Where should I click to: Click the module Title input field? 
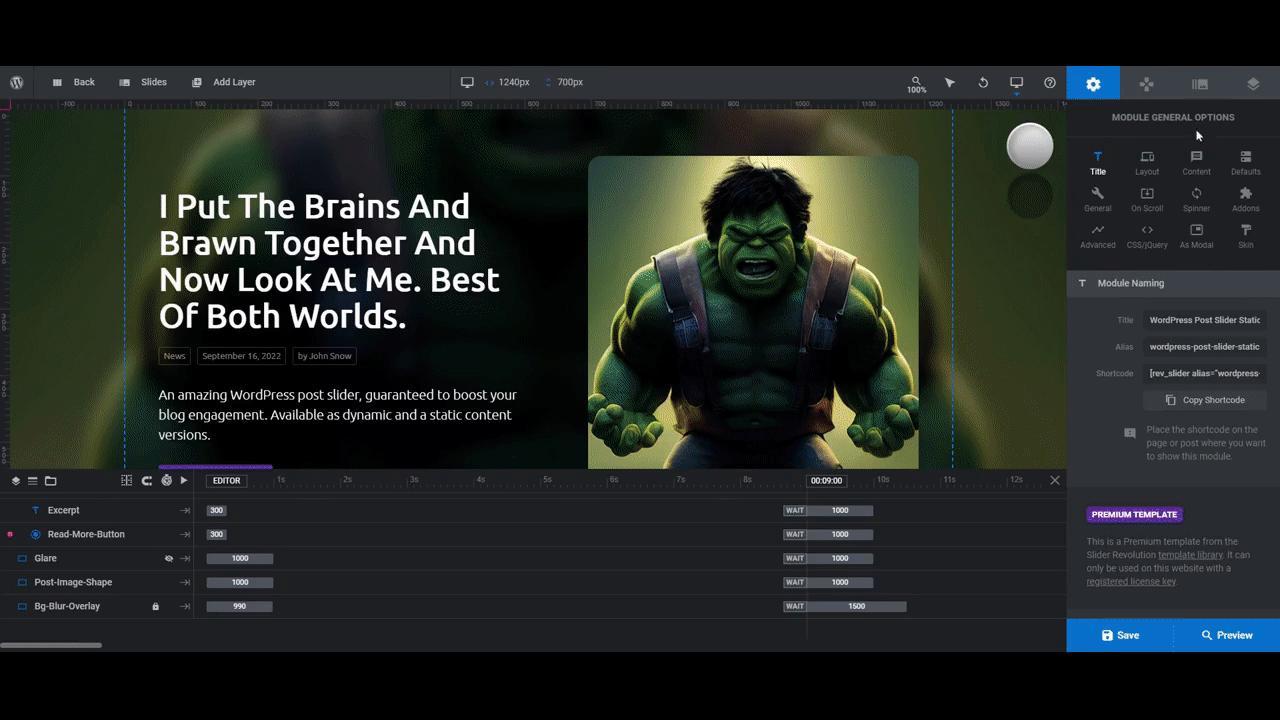pyautogui.click(x=1205, y=320)
